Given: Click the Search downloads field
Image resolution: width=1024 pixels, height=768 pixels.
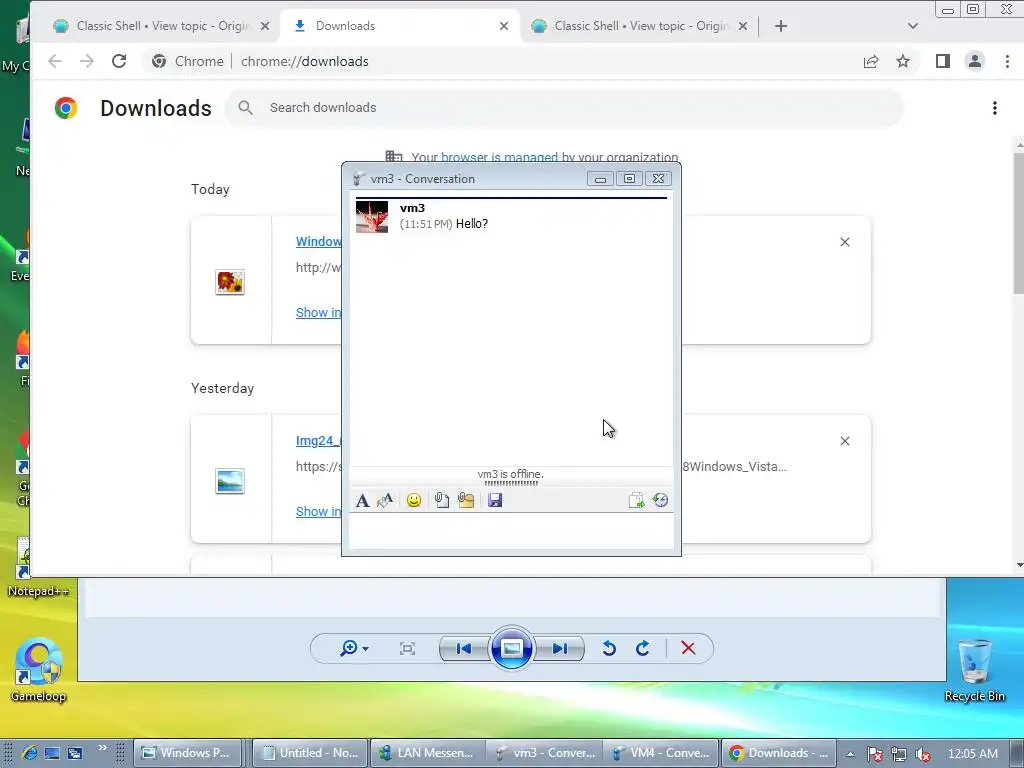Looking at the screenshot, I should (x=564, y=108).
